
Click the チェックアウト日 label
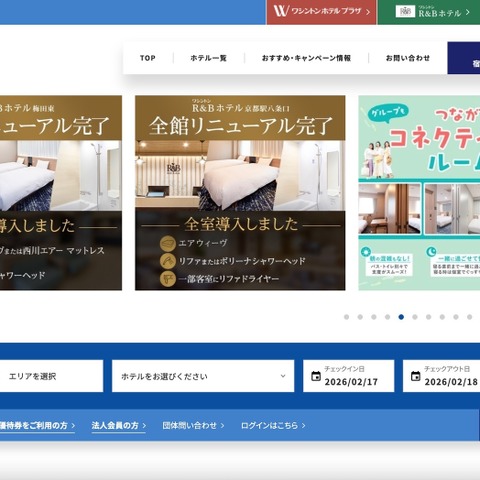point(447,369)
